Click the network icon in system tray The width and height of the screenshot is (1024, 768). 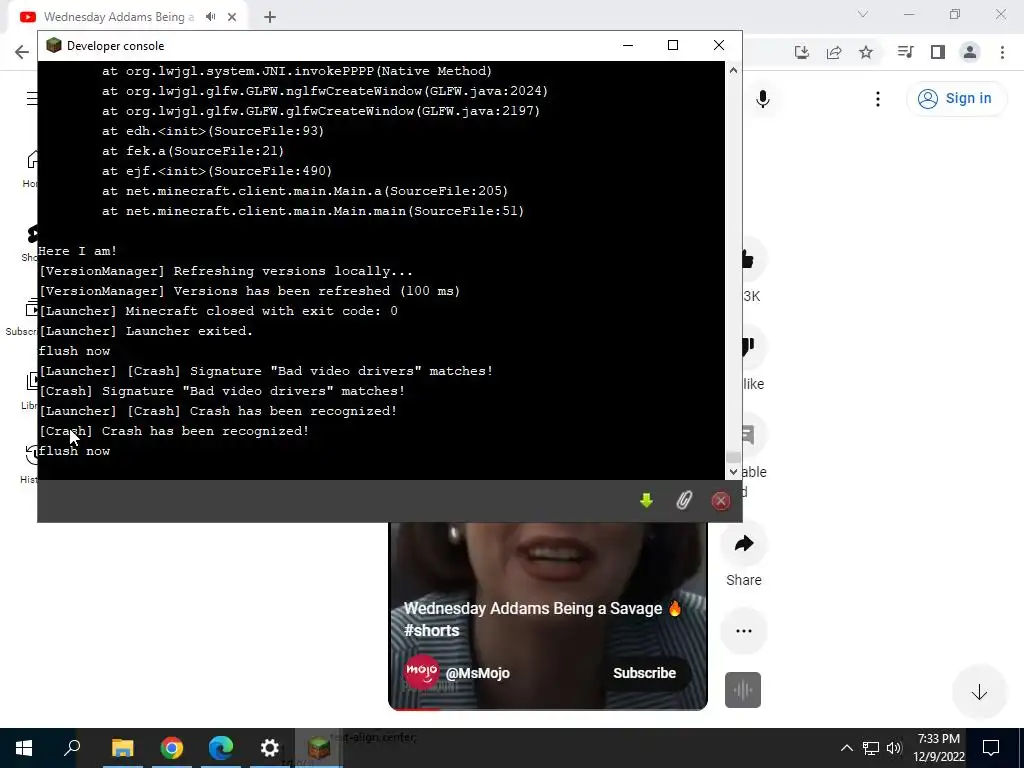click(871, 748)
